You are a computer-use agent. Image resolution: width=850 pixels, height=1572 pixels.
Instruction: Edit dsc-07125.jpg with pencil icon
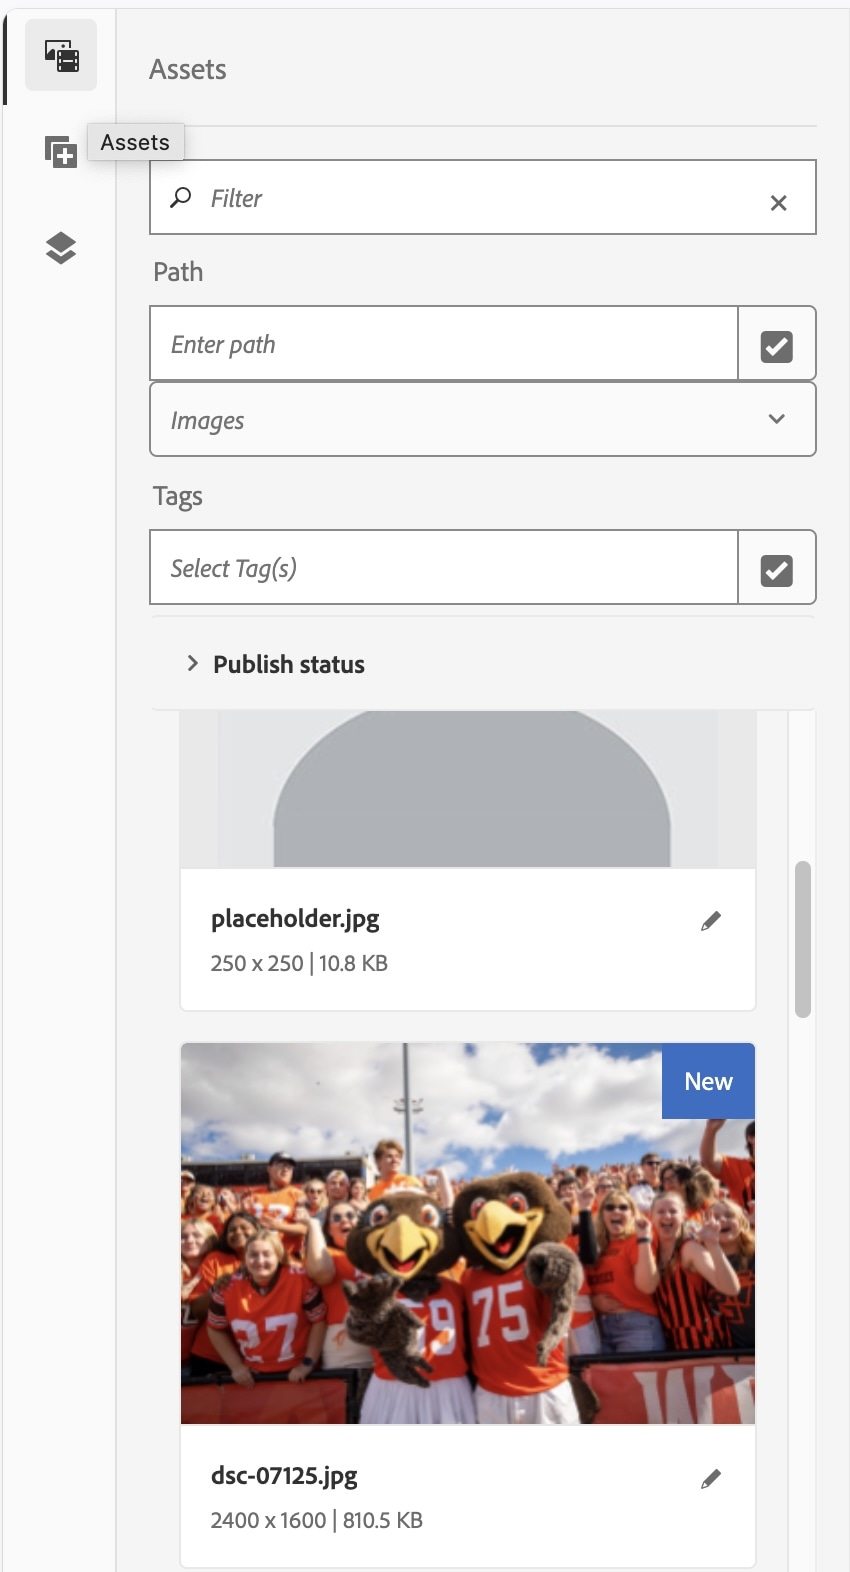pos(711,1479)
